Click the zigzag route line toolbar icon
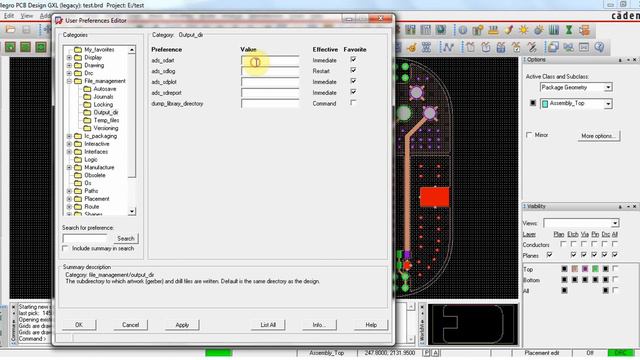The image size is (640, 360). pyautogui.click(x=448, y=47)
